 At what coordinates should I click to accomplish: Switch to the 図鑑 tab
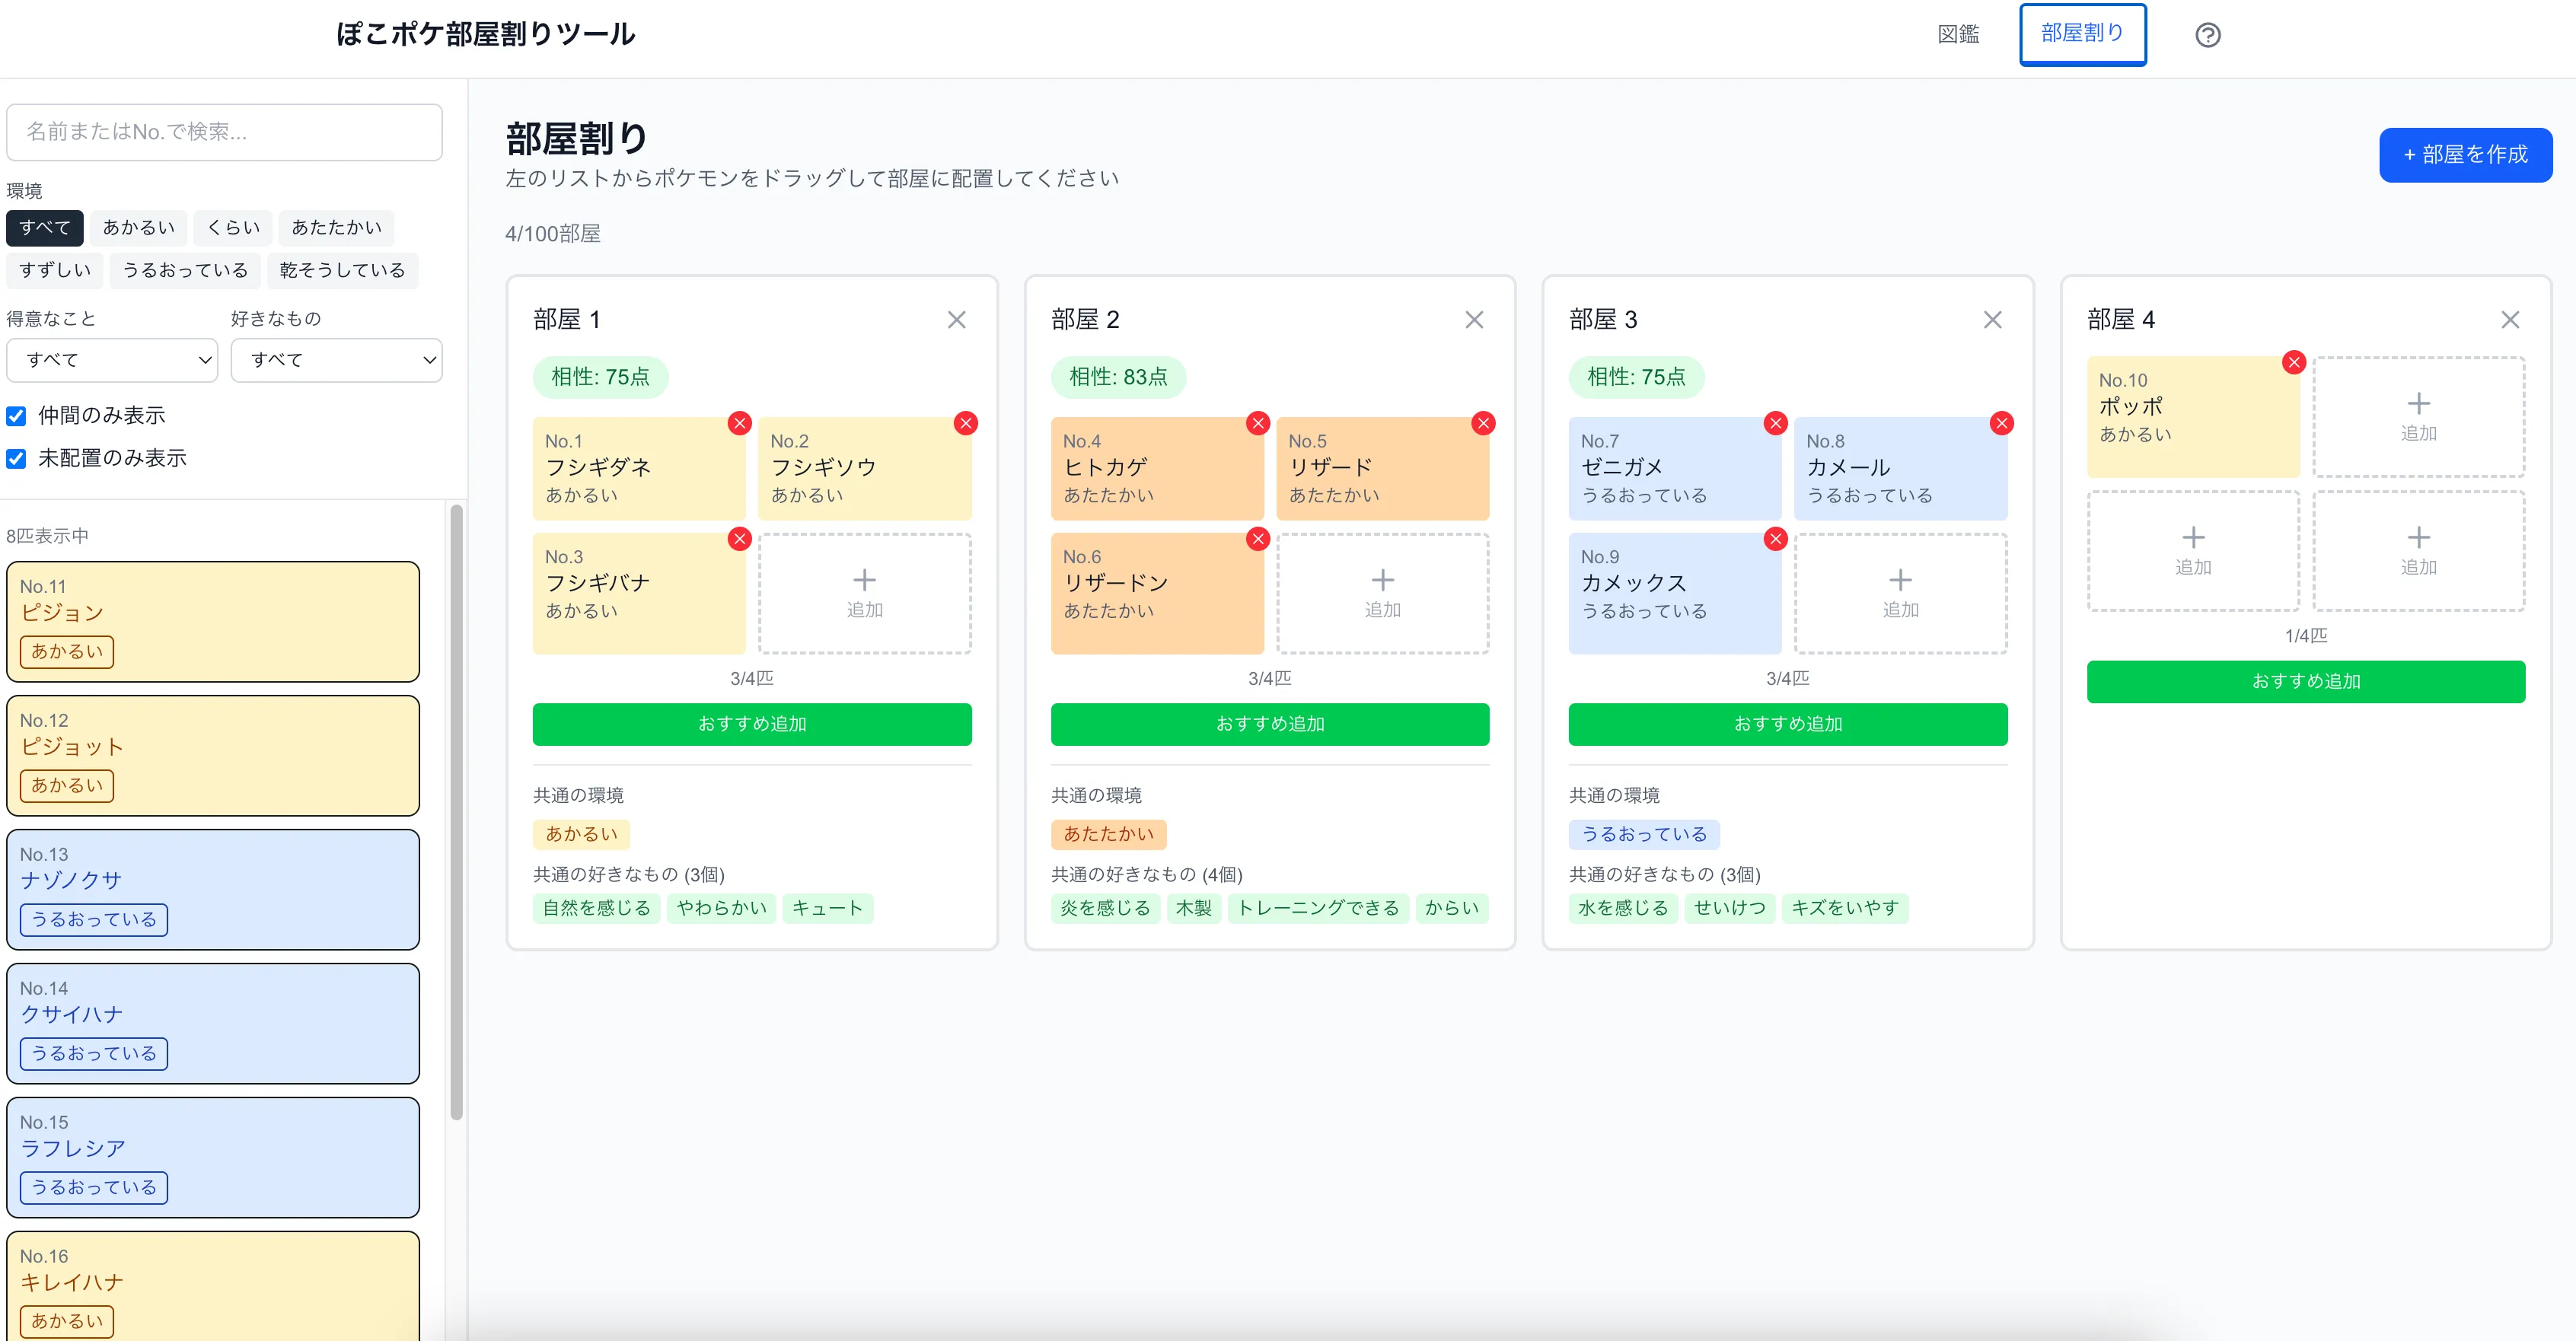(1958, 35)
